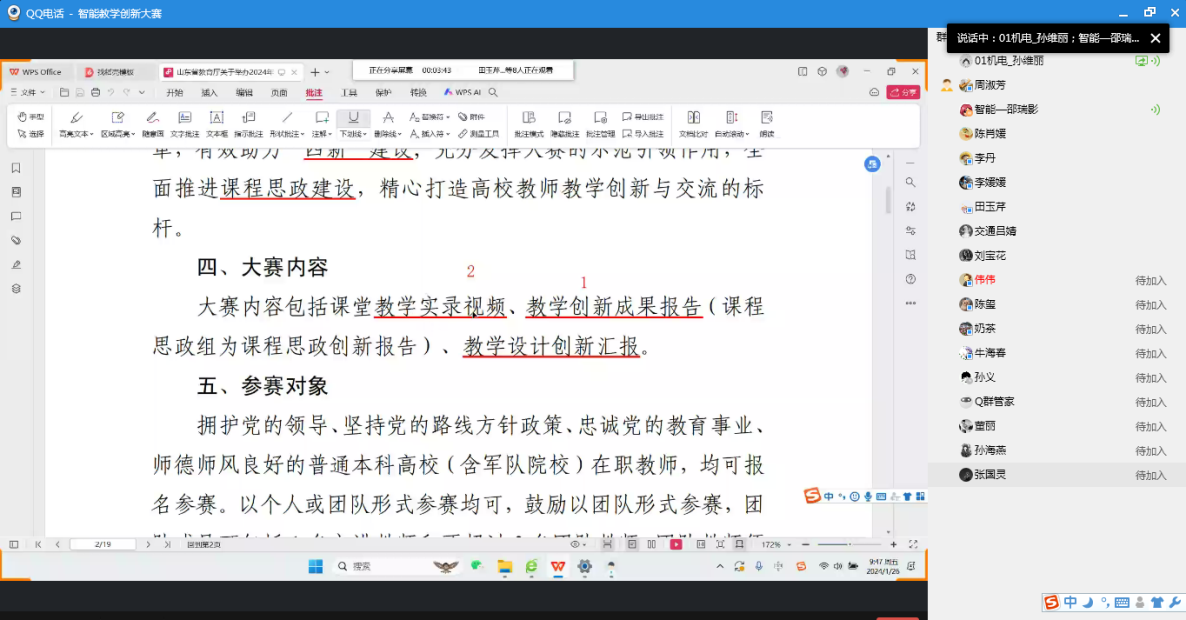This screenshot has height=620, width=1186.
Task: Expand the 高亮文本 highlight text dropdown
Action: click(x=76, y=134)
